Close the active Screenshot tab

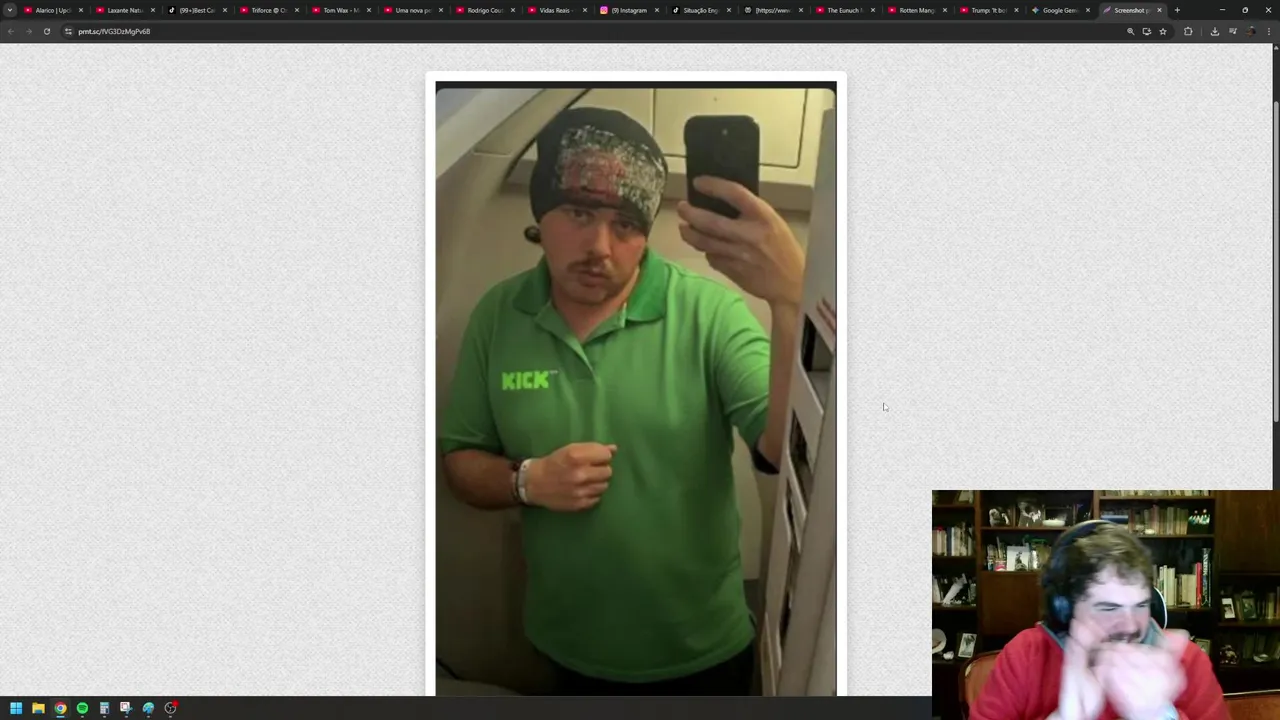click(x=1159, y=10)
